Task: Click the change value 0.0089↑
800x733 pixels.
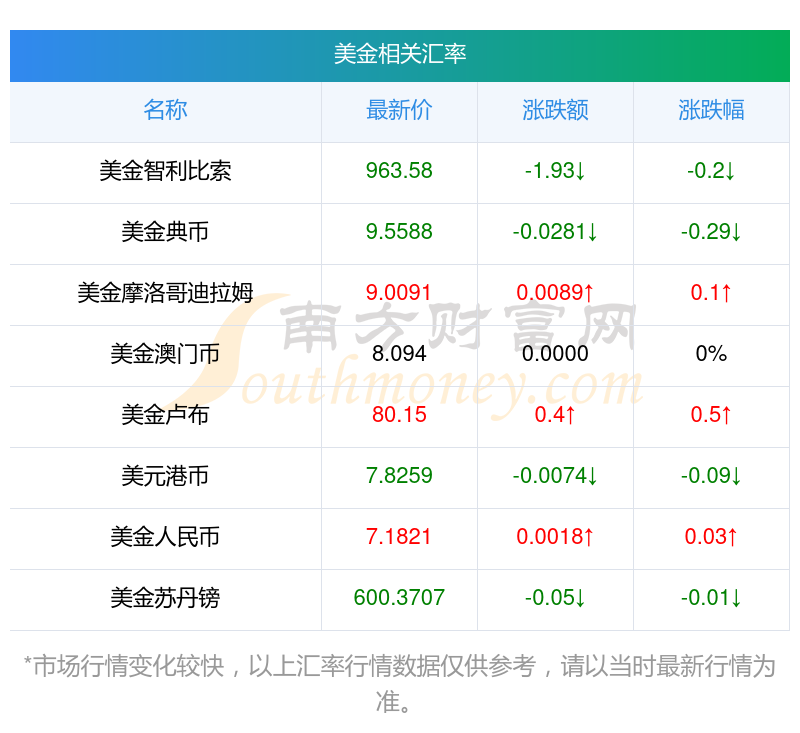Action: (555, 293)
